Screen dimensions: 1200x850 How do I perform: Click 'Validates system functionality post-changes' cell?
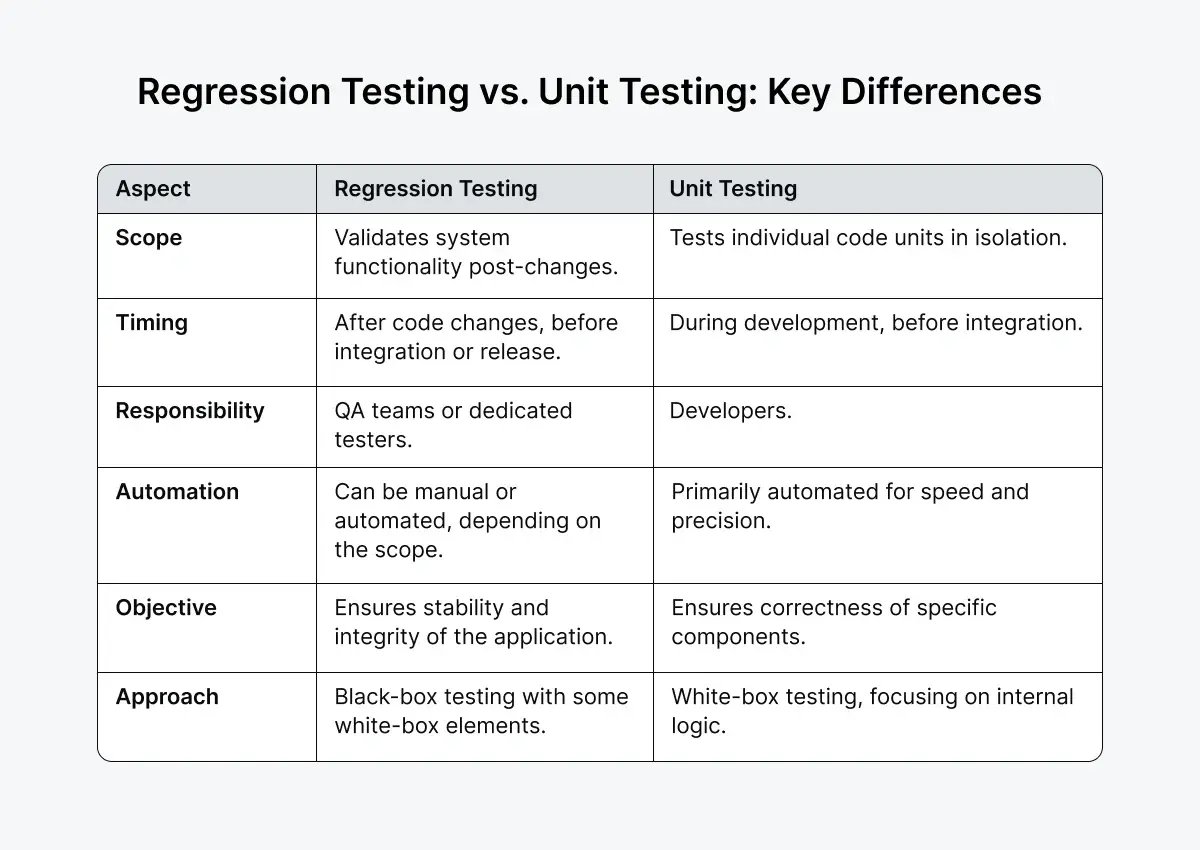pos(475,252)
